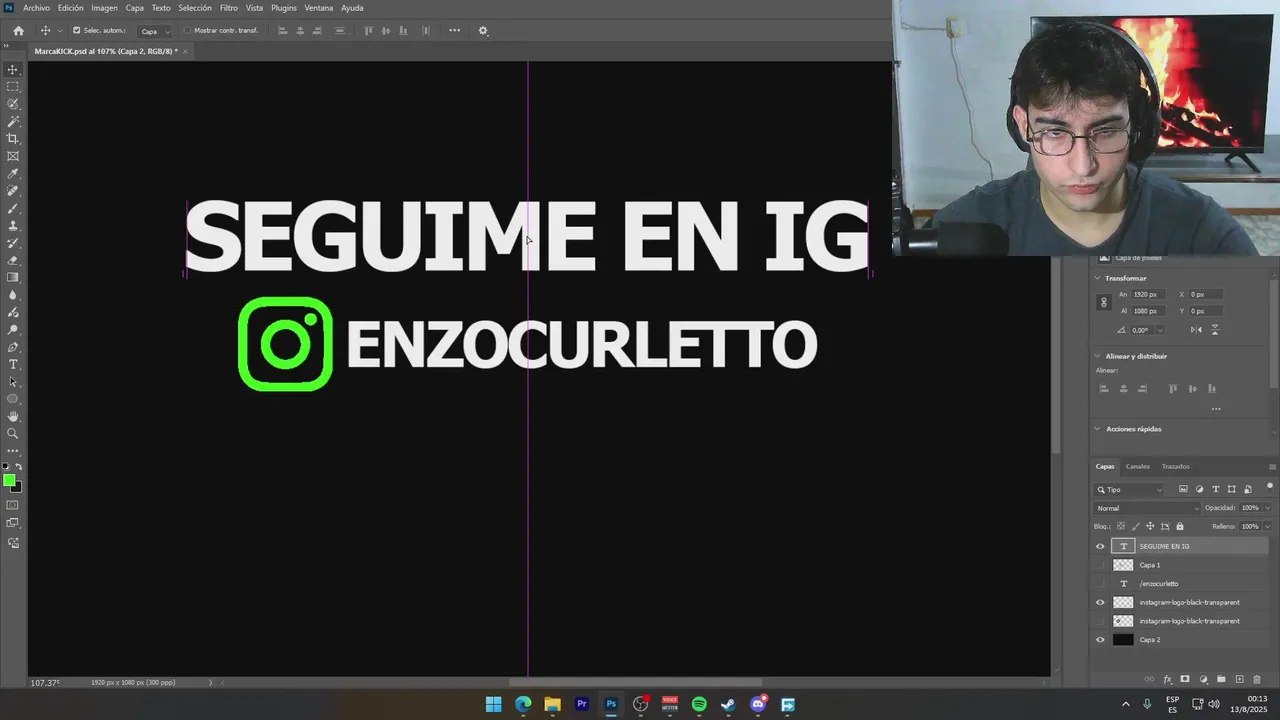
Task: Select the Blur tool
Action: (13, 295)
